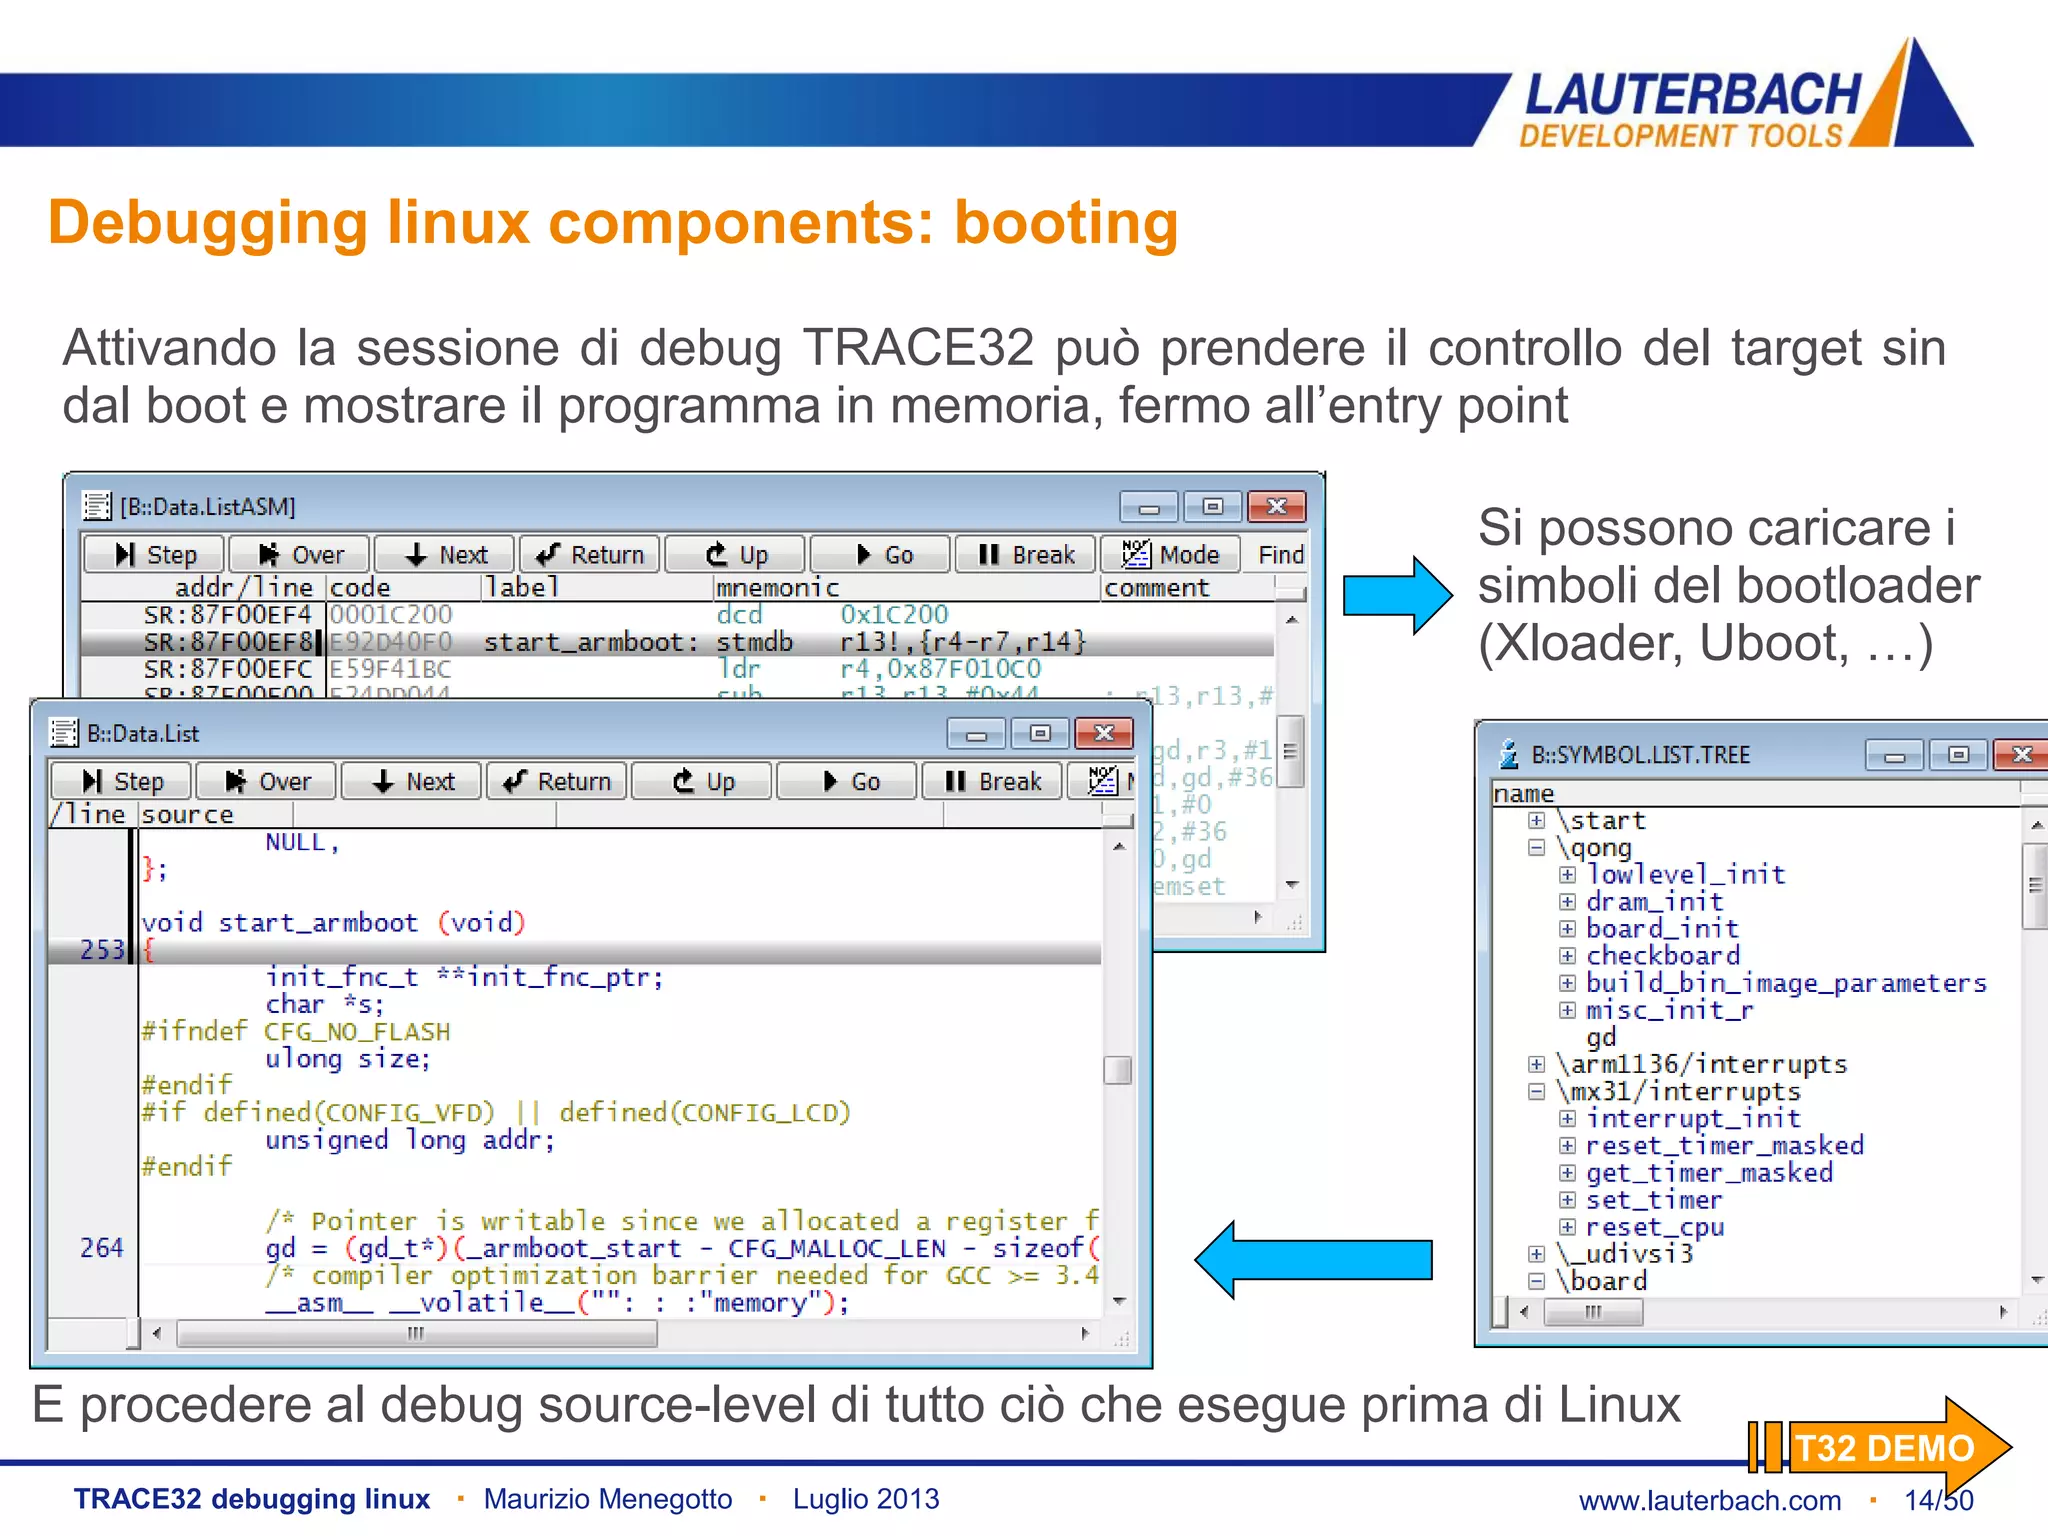The width and height of the screenshot is (2048, 1536).
Task: Click Data.List vertical scroll down arrow
Action: point(1118,1302)
